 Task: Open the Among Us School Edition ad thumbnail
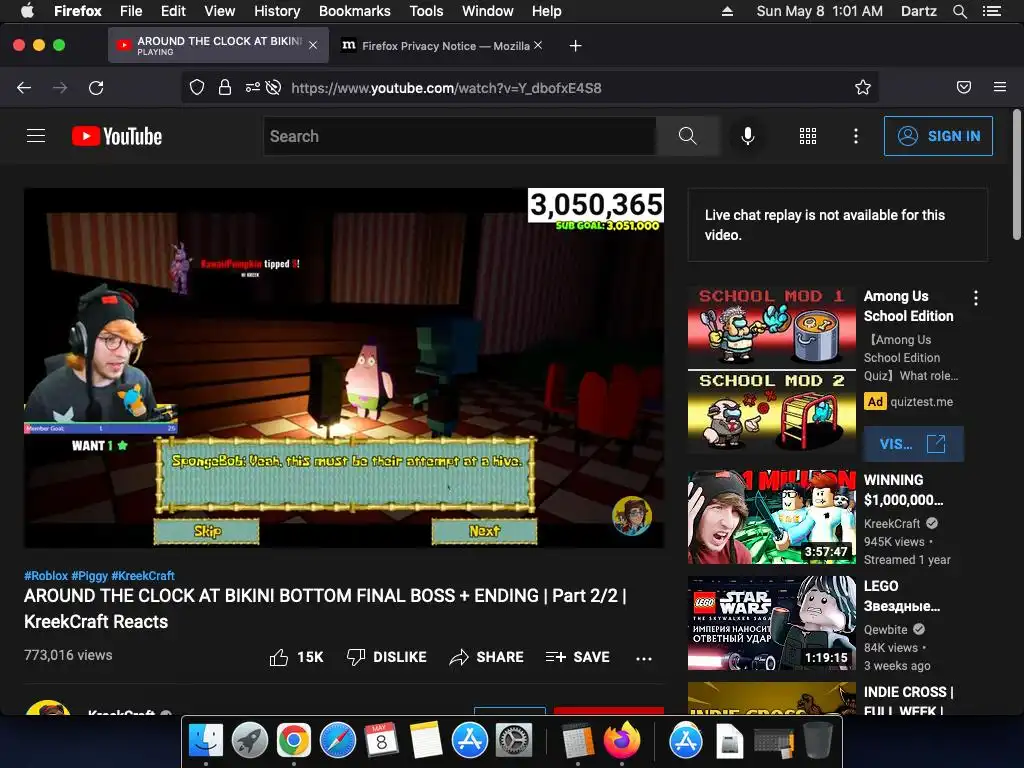[771, 370]
